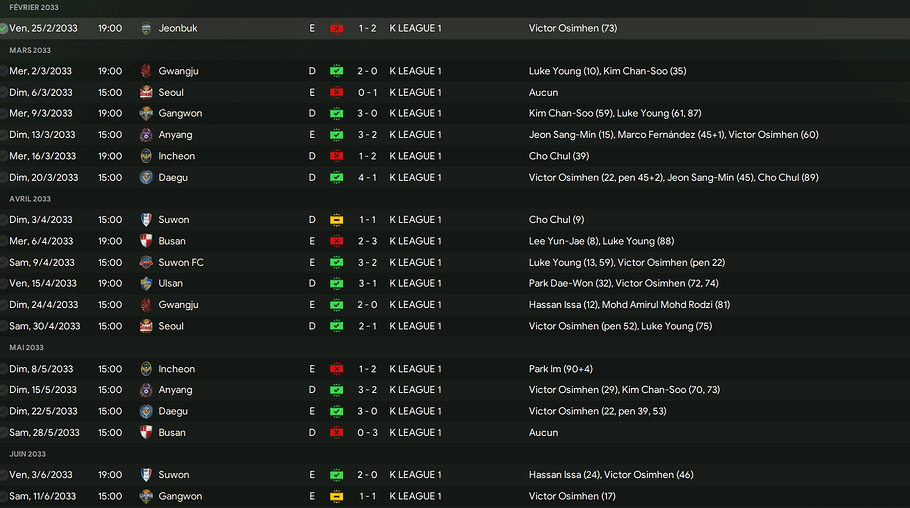Click the Anyang badge in the 13/3/2033 row
Screen dimensions: 910x508
[147, 135]
